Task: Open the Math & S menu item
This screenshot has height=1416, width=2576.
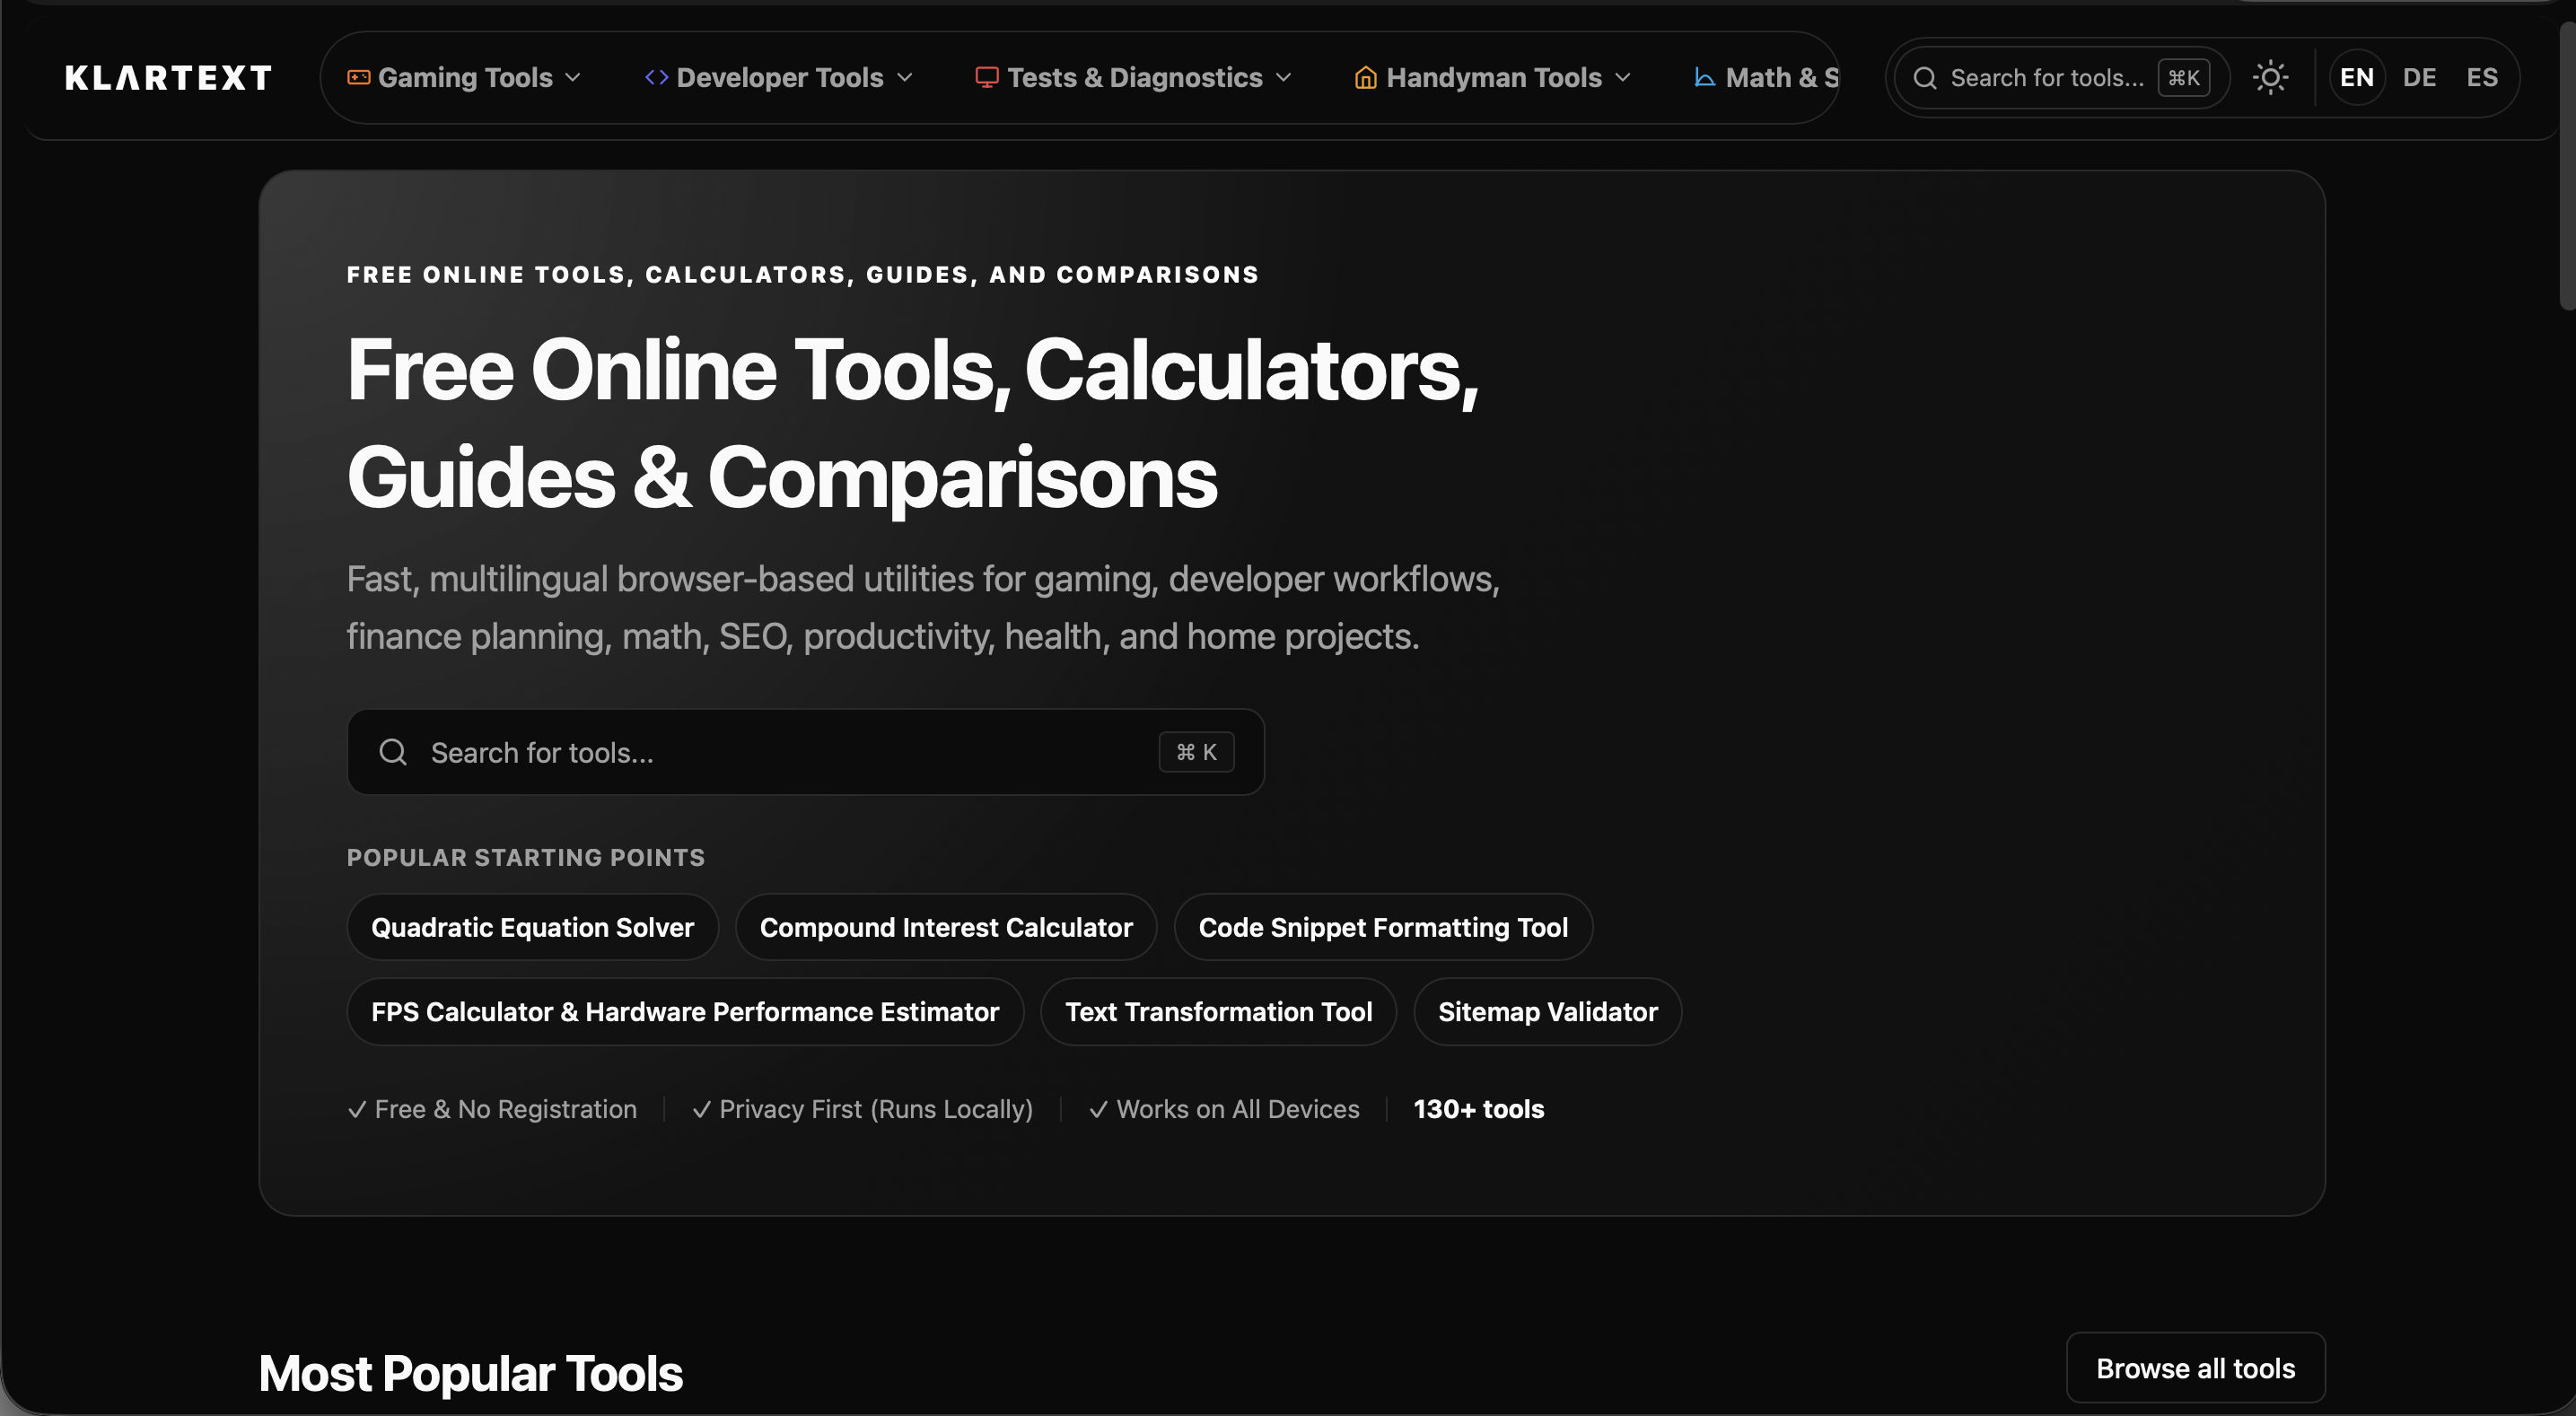Action: (1781, 77)
